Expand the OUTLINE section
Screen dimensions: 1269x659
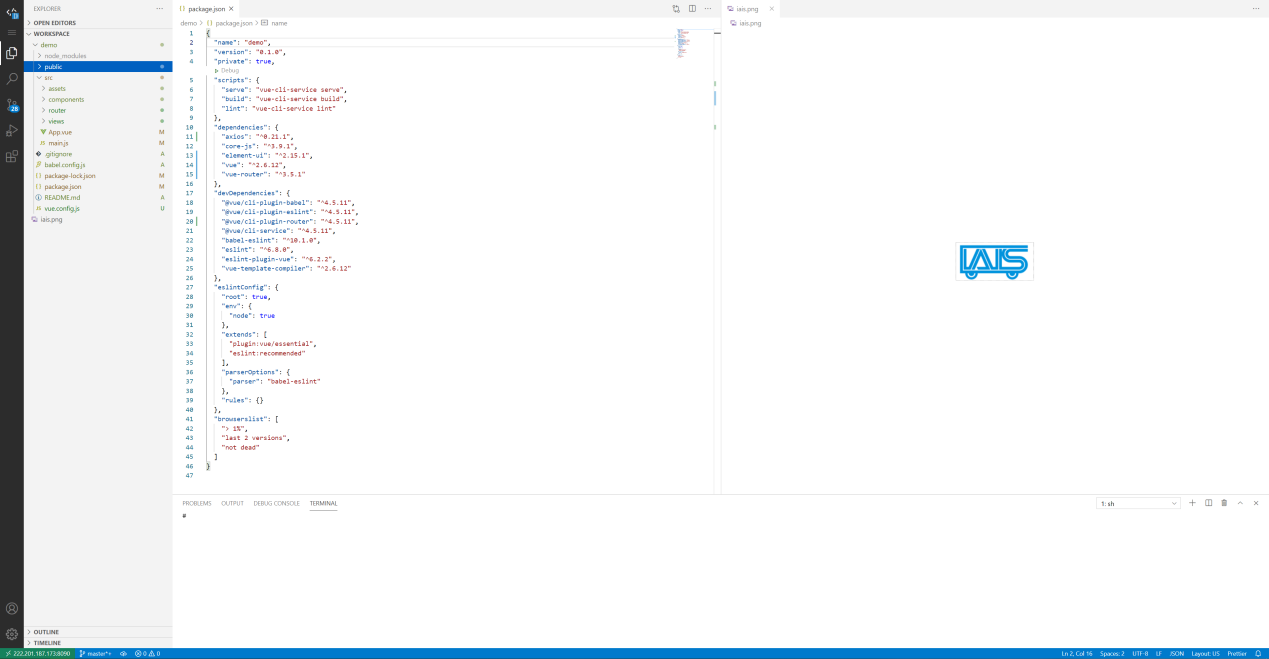(x=46, y=632)
